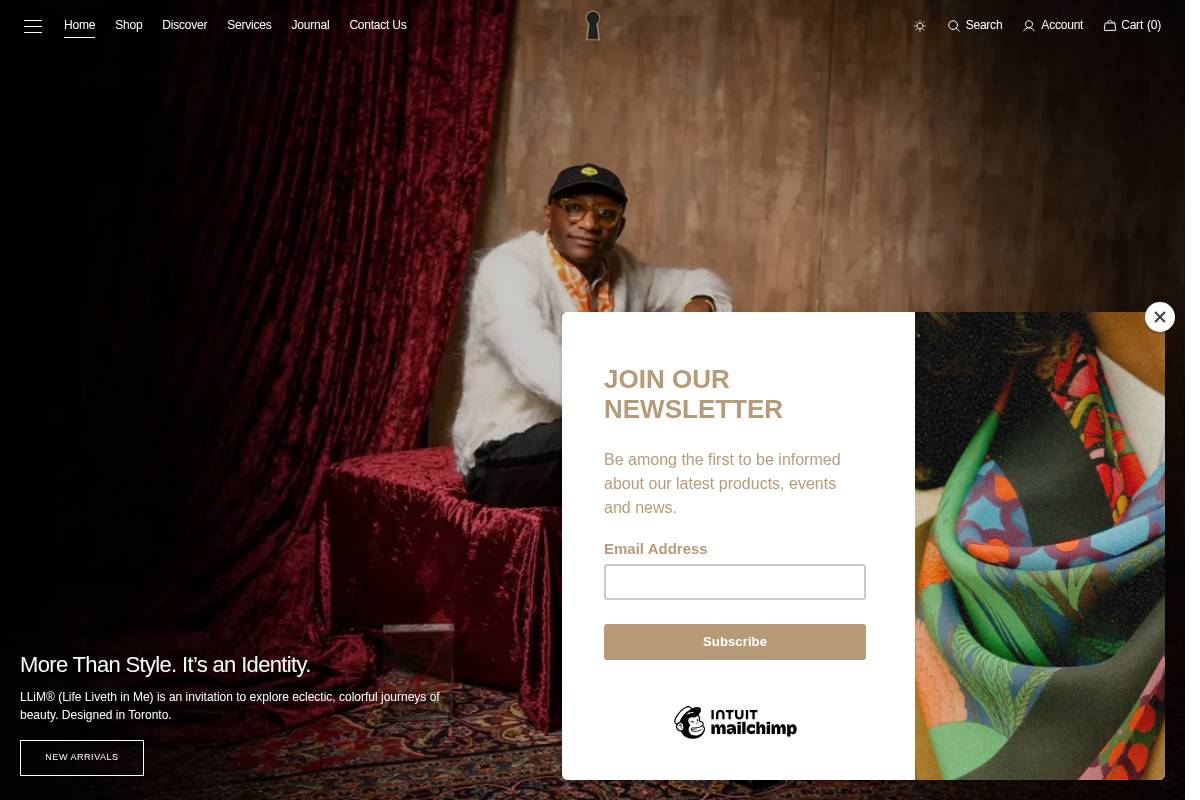Open the Shop menu
The image size is (1200, 800).
tap(129, 25)
